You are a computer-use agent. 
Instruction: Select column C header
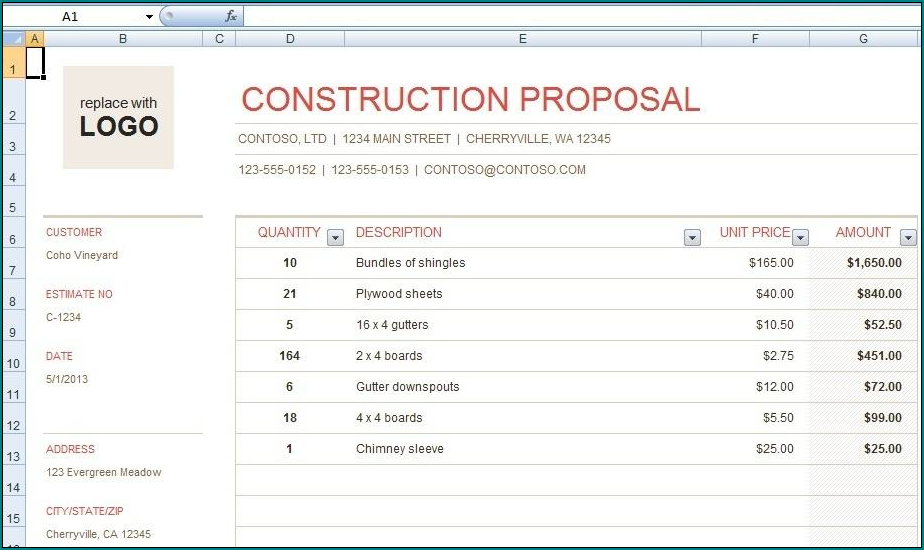[x=219, y=39]
